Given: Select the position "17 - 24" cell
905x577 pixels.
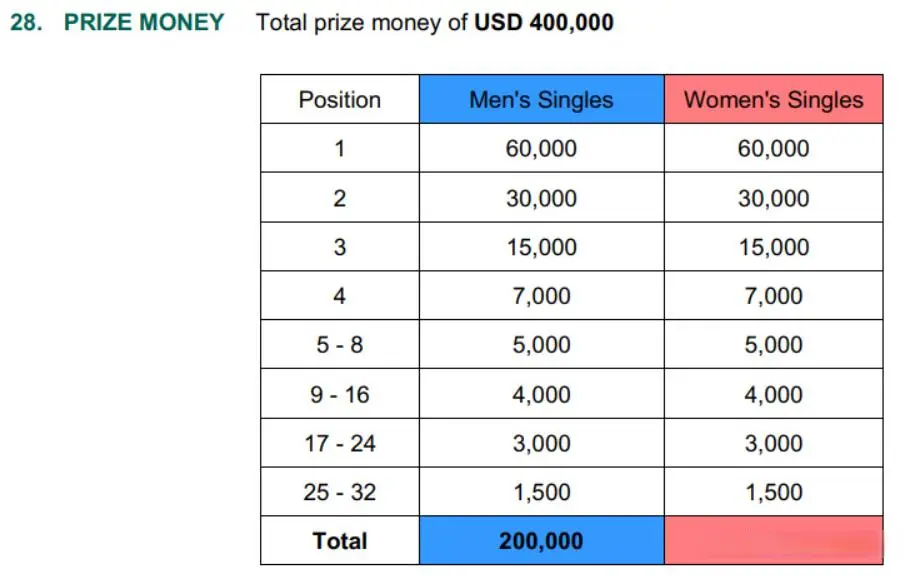Looking at the screenshot, I should (x=340, y=443).
